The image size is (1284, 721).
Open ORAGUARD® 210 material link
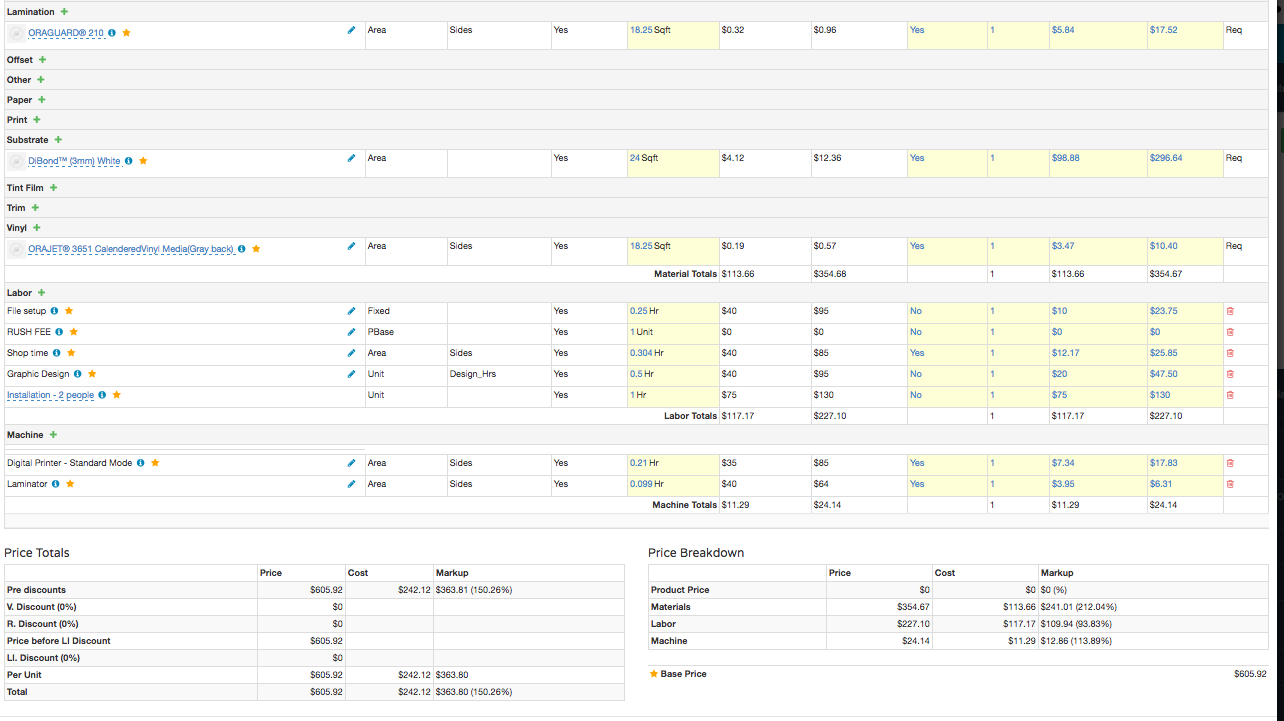pyautogui.click(x=66, y=33)
